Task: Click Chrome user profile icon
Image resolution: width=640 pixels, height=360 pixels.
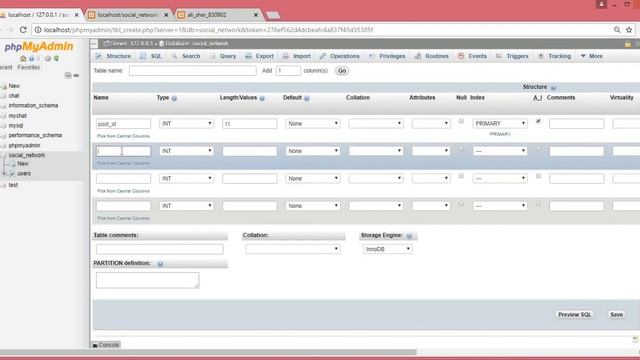Action: pos(601,4)
